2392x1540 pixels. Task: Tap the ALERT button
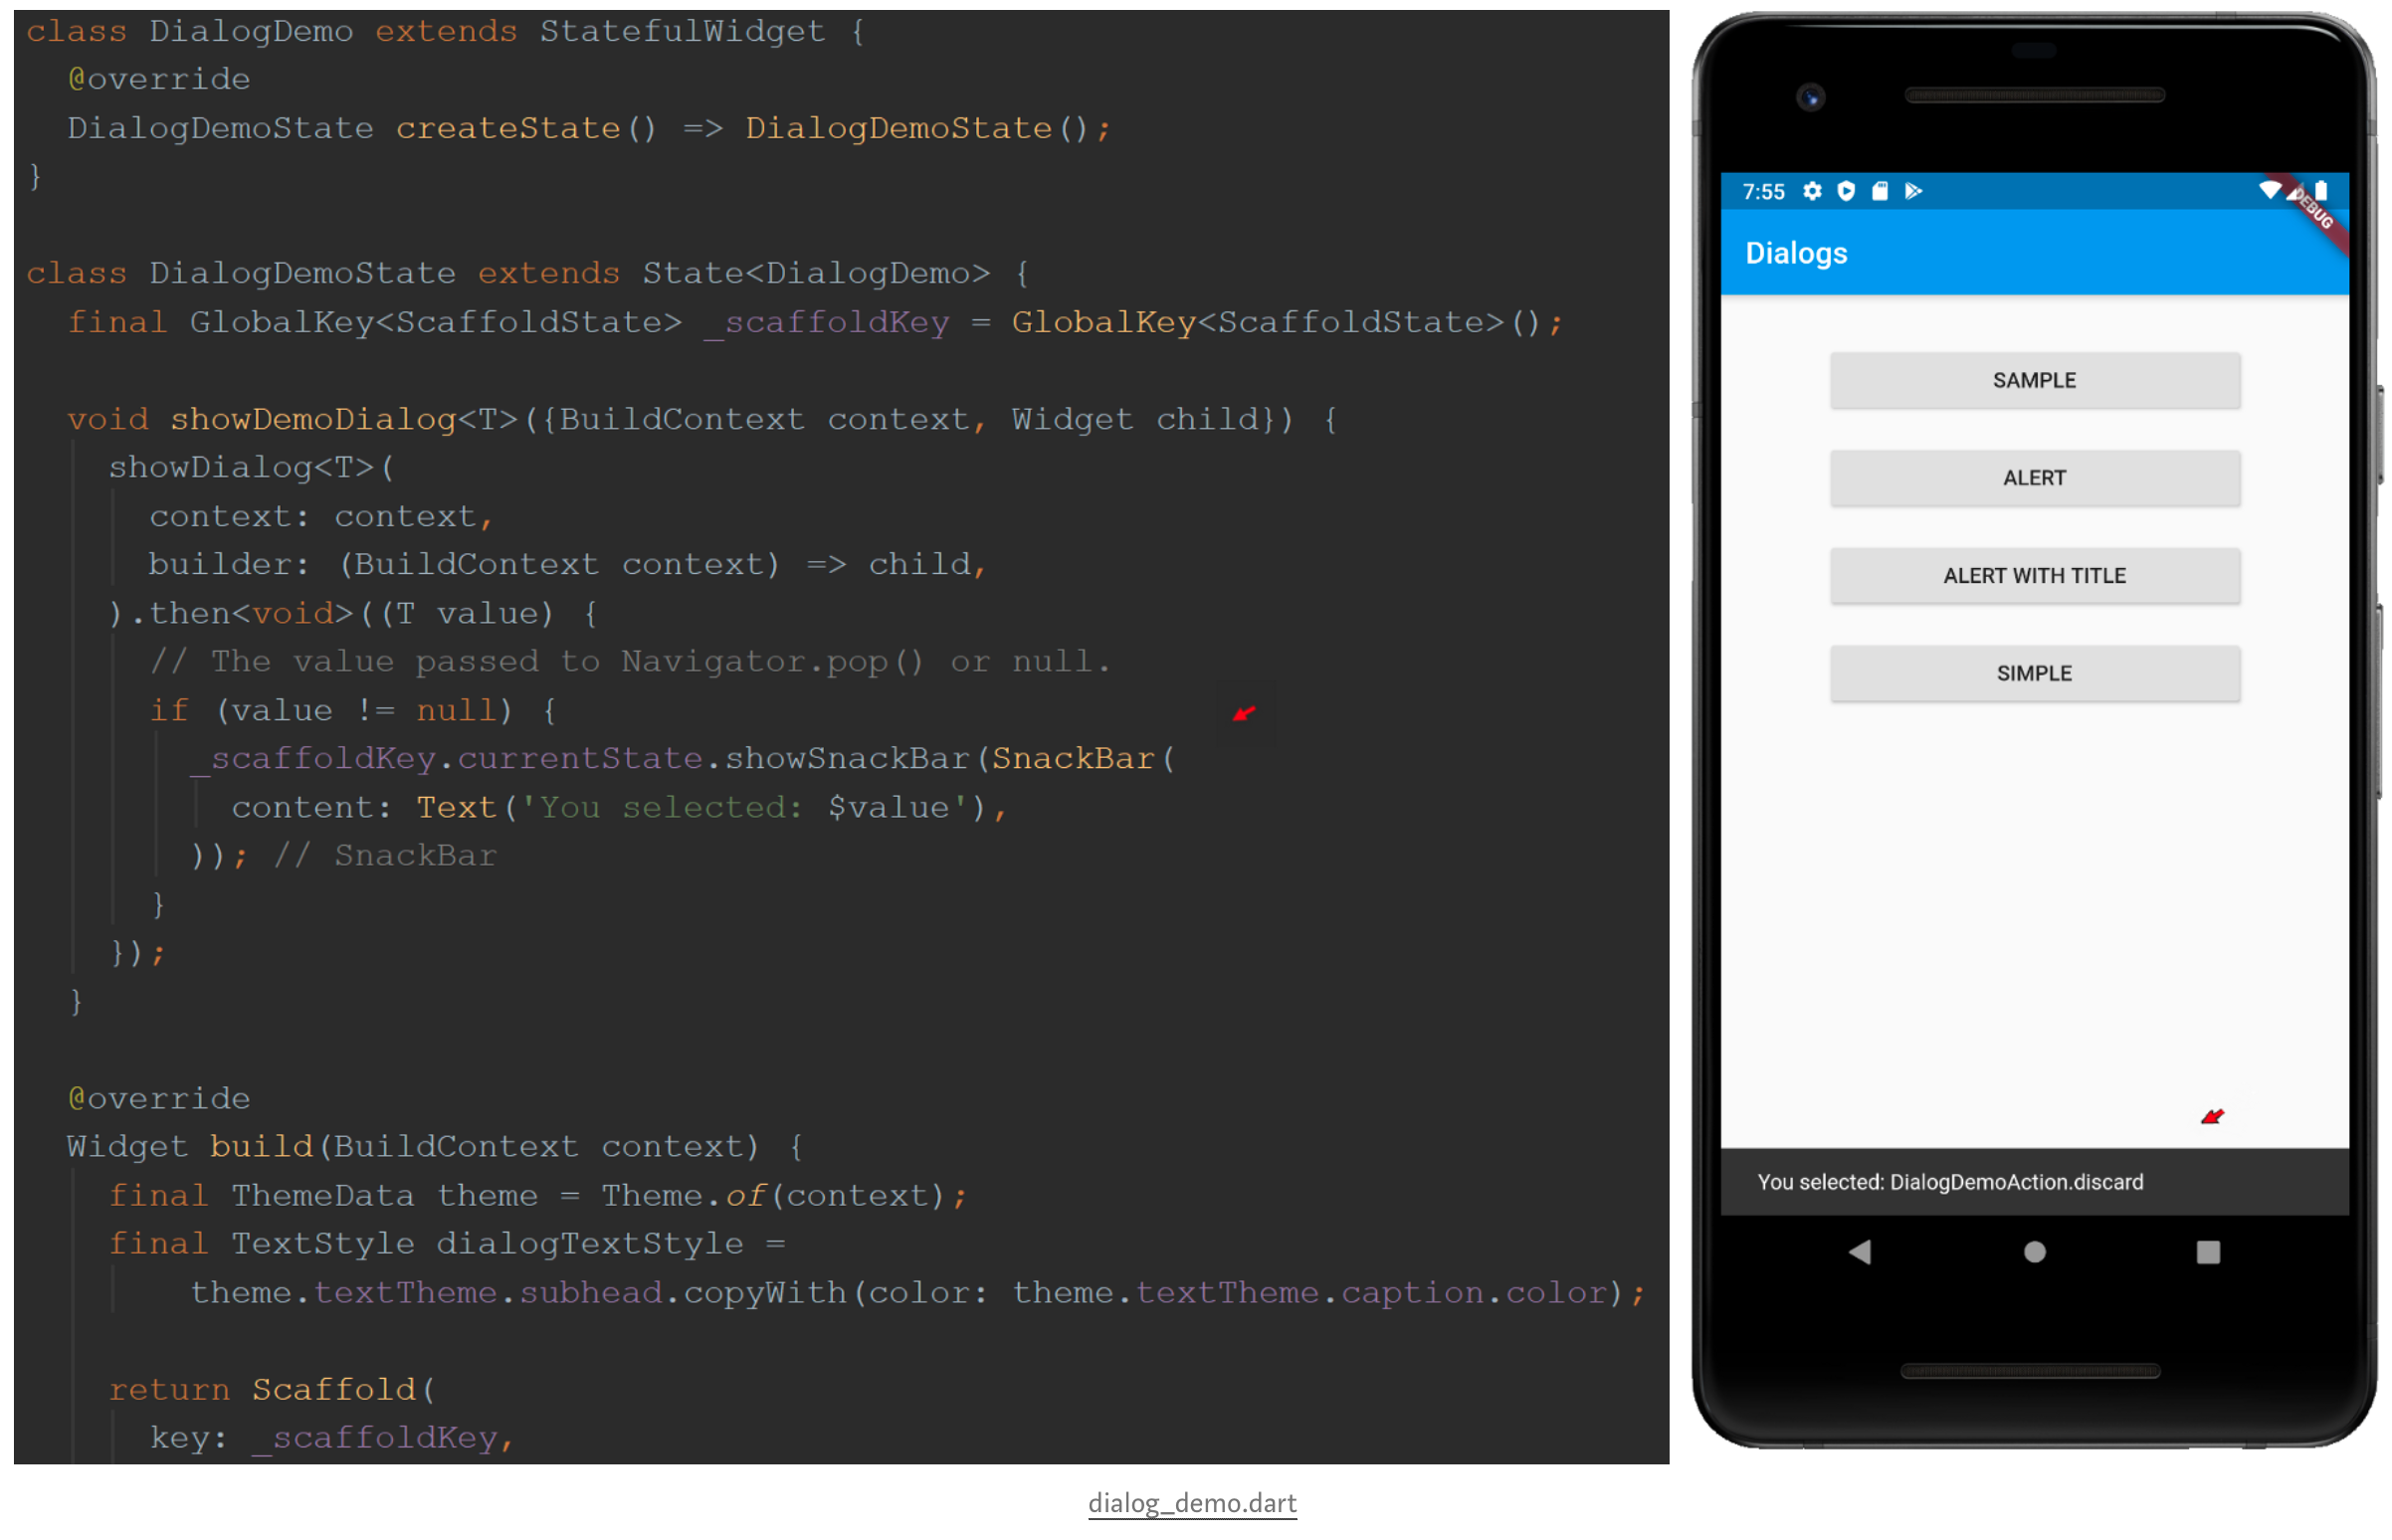[x=2034, y=479]
